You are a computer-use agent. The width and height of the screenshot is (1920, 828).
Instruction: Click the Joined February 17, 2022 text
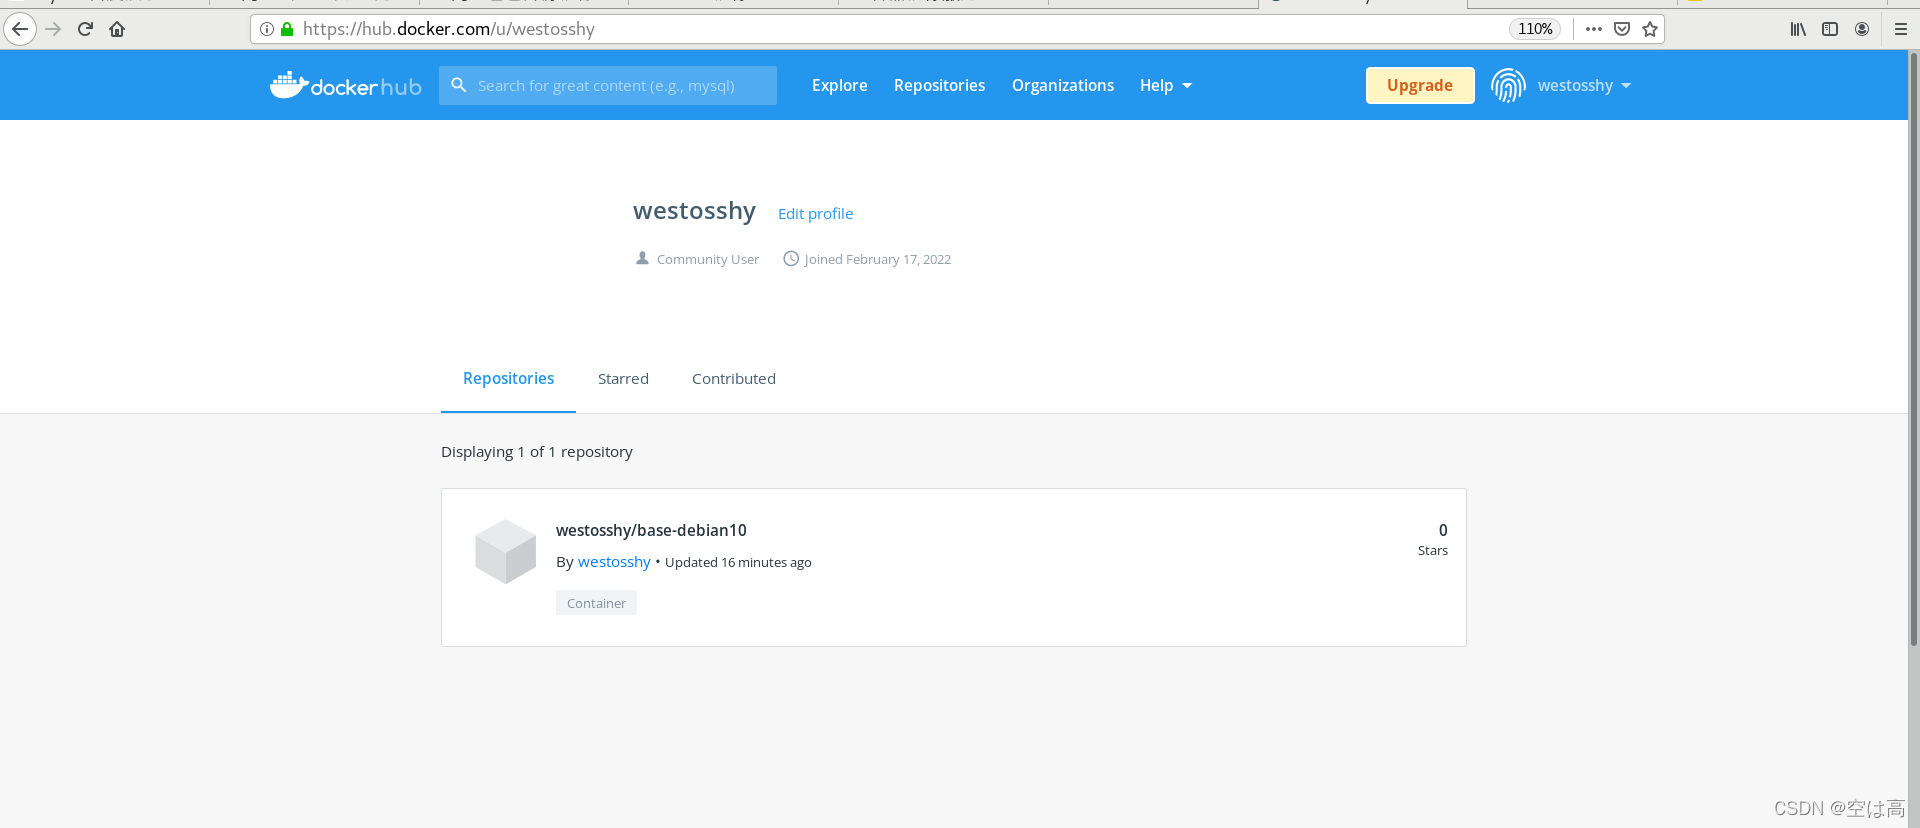pos(877,259)
